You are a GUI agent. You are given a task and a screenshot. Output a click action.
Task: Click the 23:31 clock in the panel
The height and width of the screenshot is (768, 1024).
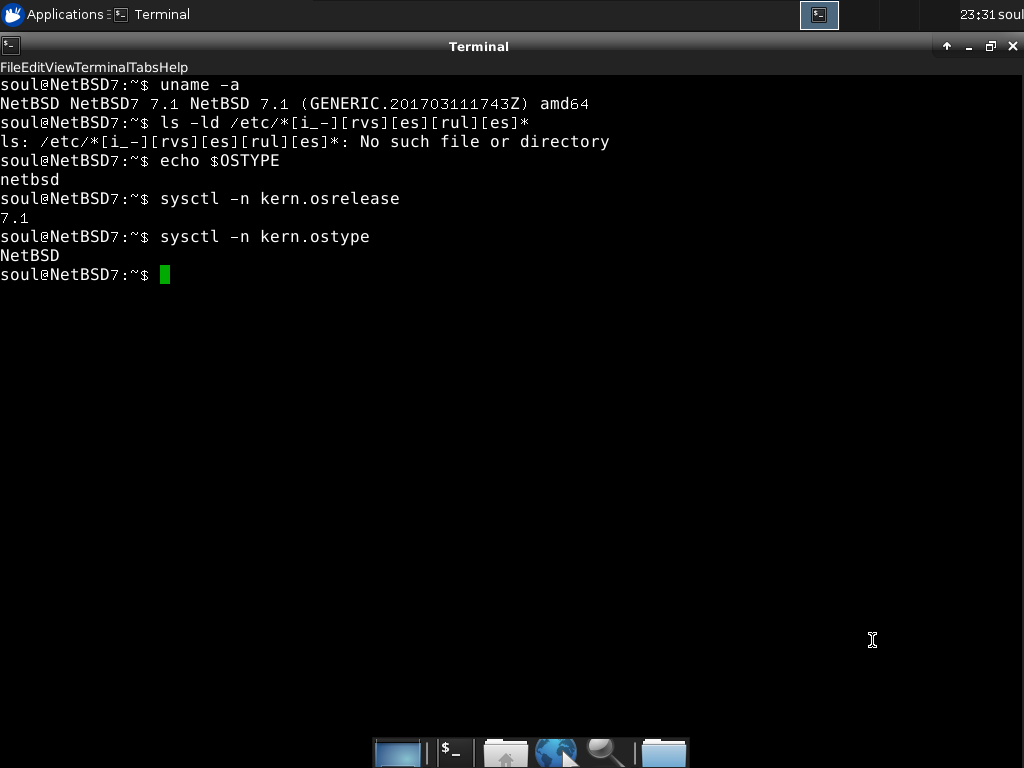click(x=978, y=14)
